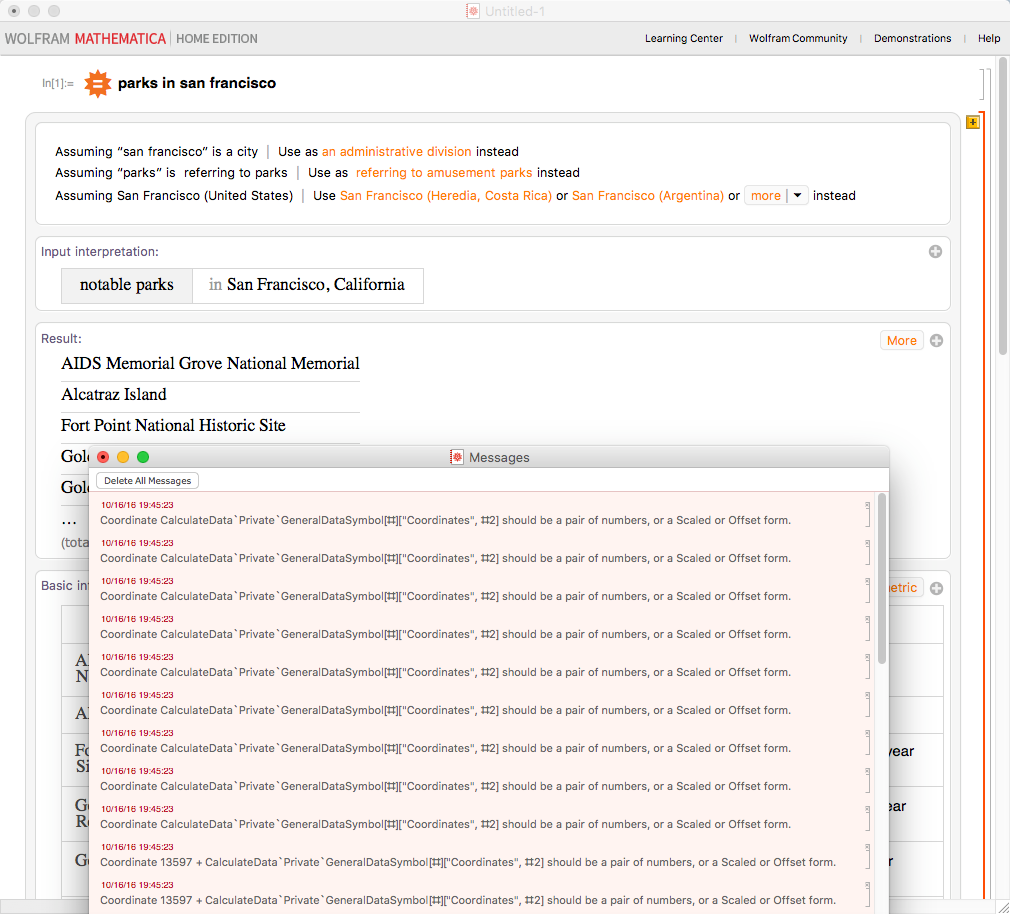
Task: Click the yellow plus icon by the output cell bracket
Action: pyautogui.click(x=973, y=122)
